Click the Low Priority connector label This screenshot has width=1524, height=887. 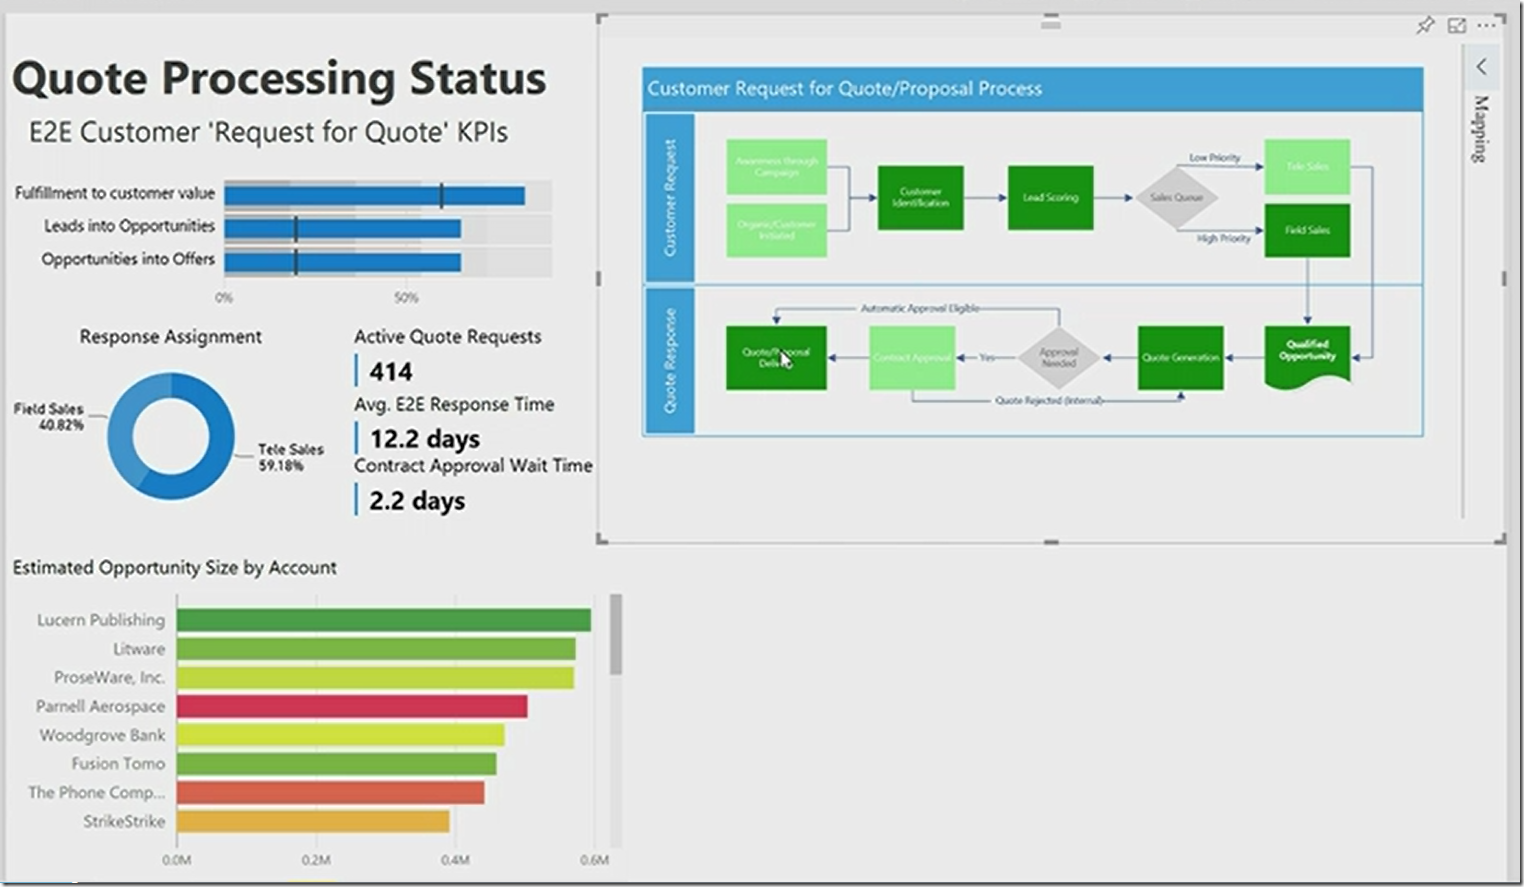(x=1214, y=158)
